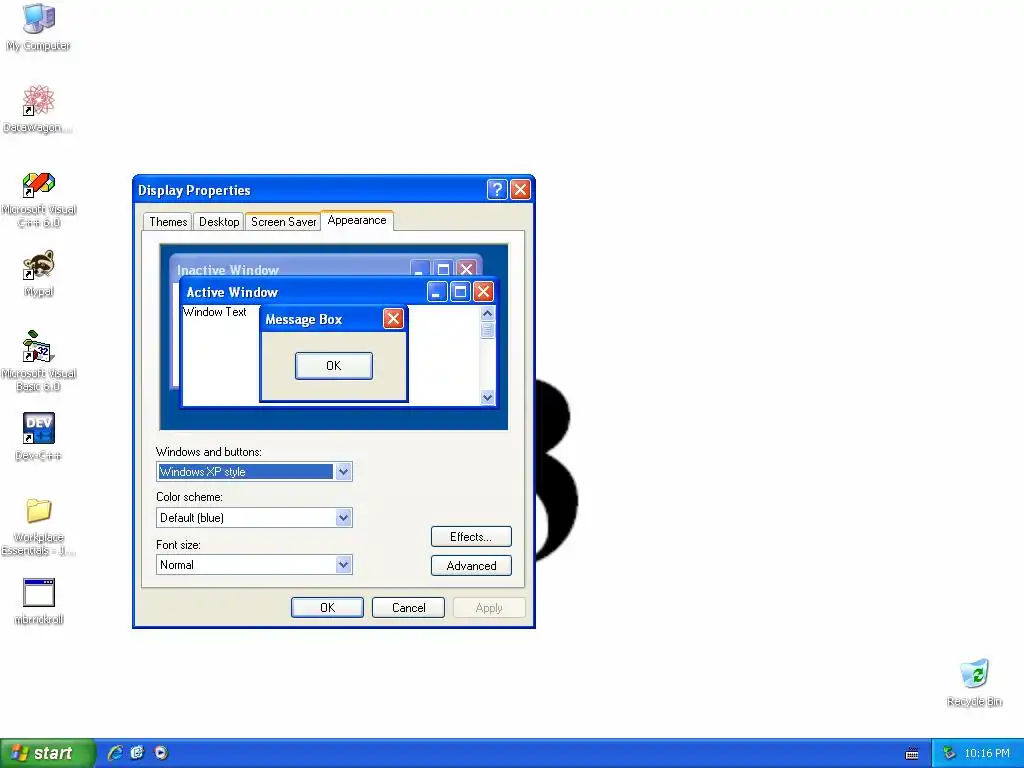Click the preview Window Text label

pos(215,312)
